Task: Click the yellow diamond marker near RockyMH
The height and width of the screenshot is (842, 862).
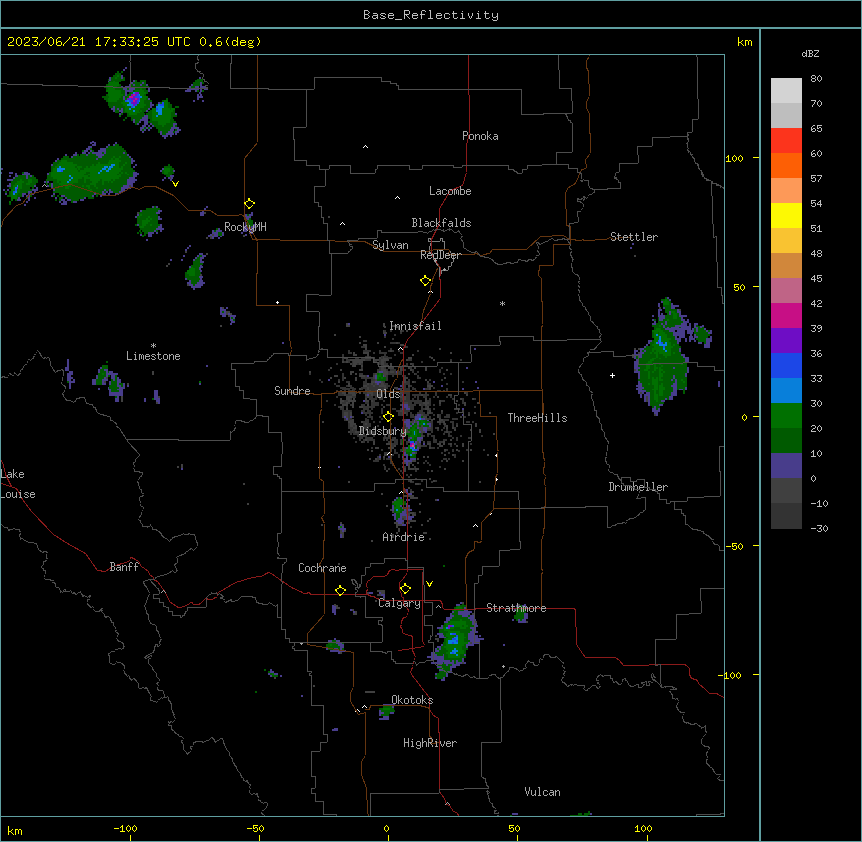Action: click(249, 204)
